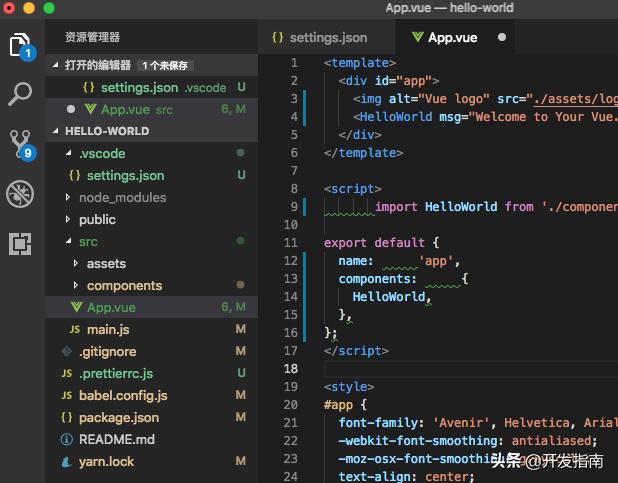Open App.vue in the src folder tree
618x483 pixels.
(x=152, y=307)
